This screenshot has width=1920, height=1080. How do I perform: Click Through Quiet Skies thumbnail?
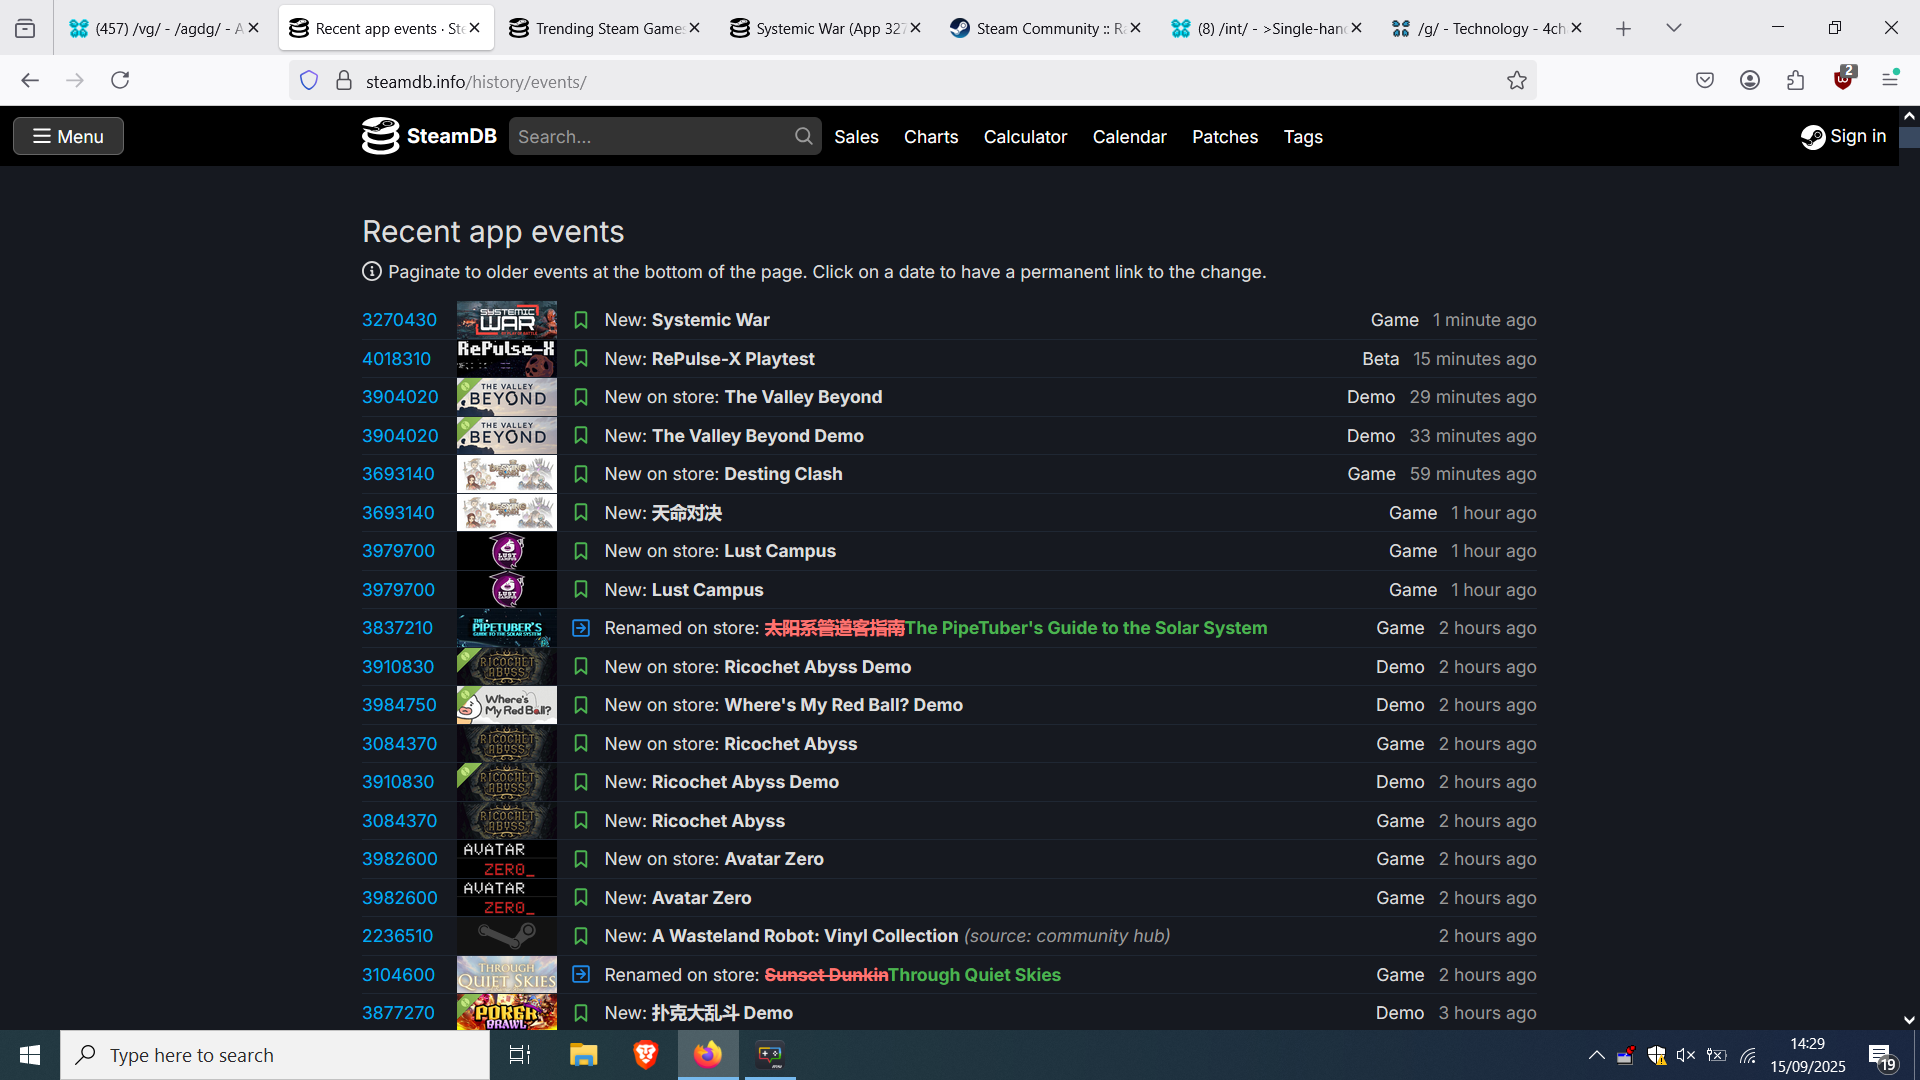(507, 975)
